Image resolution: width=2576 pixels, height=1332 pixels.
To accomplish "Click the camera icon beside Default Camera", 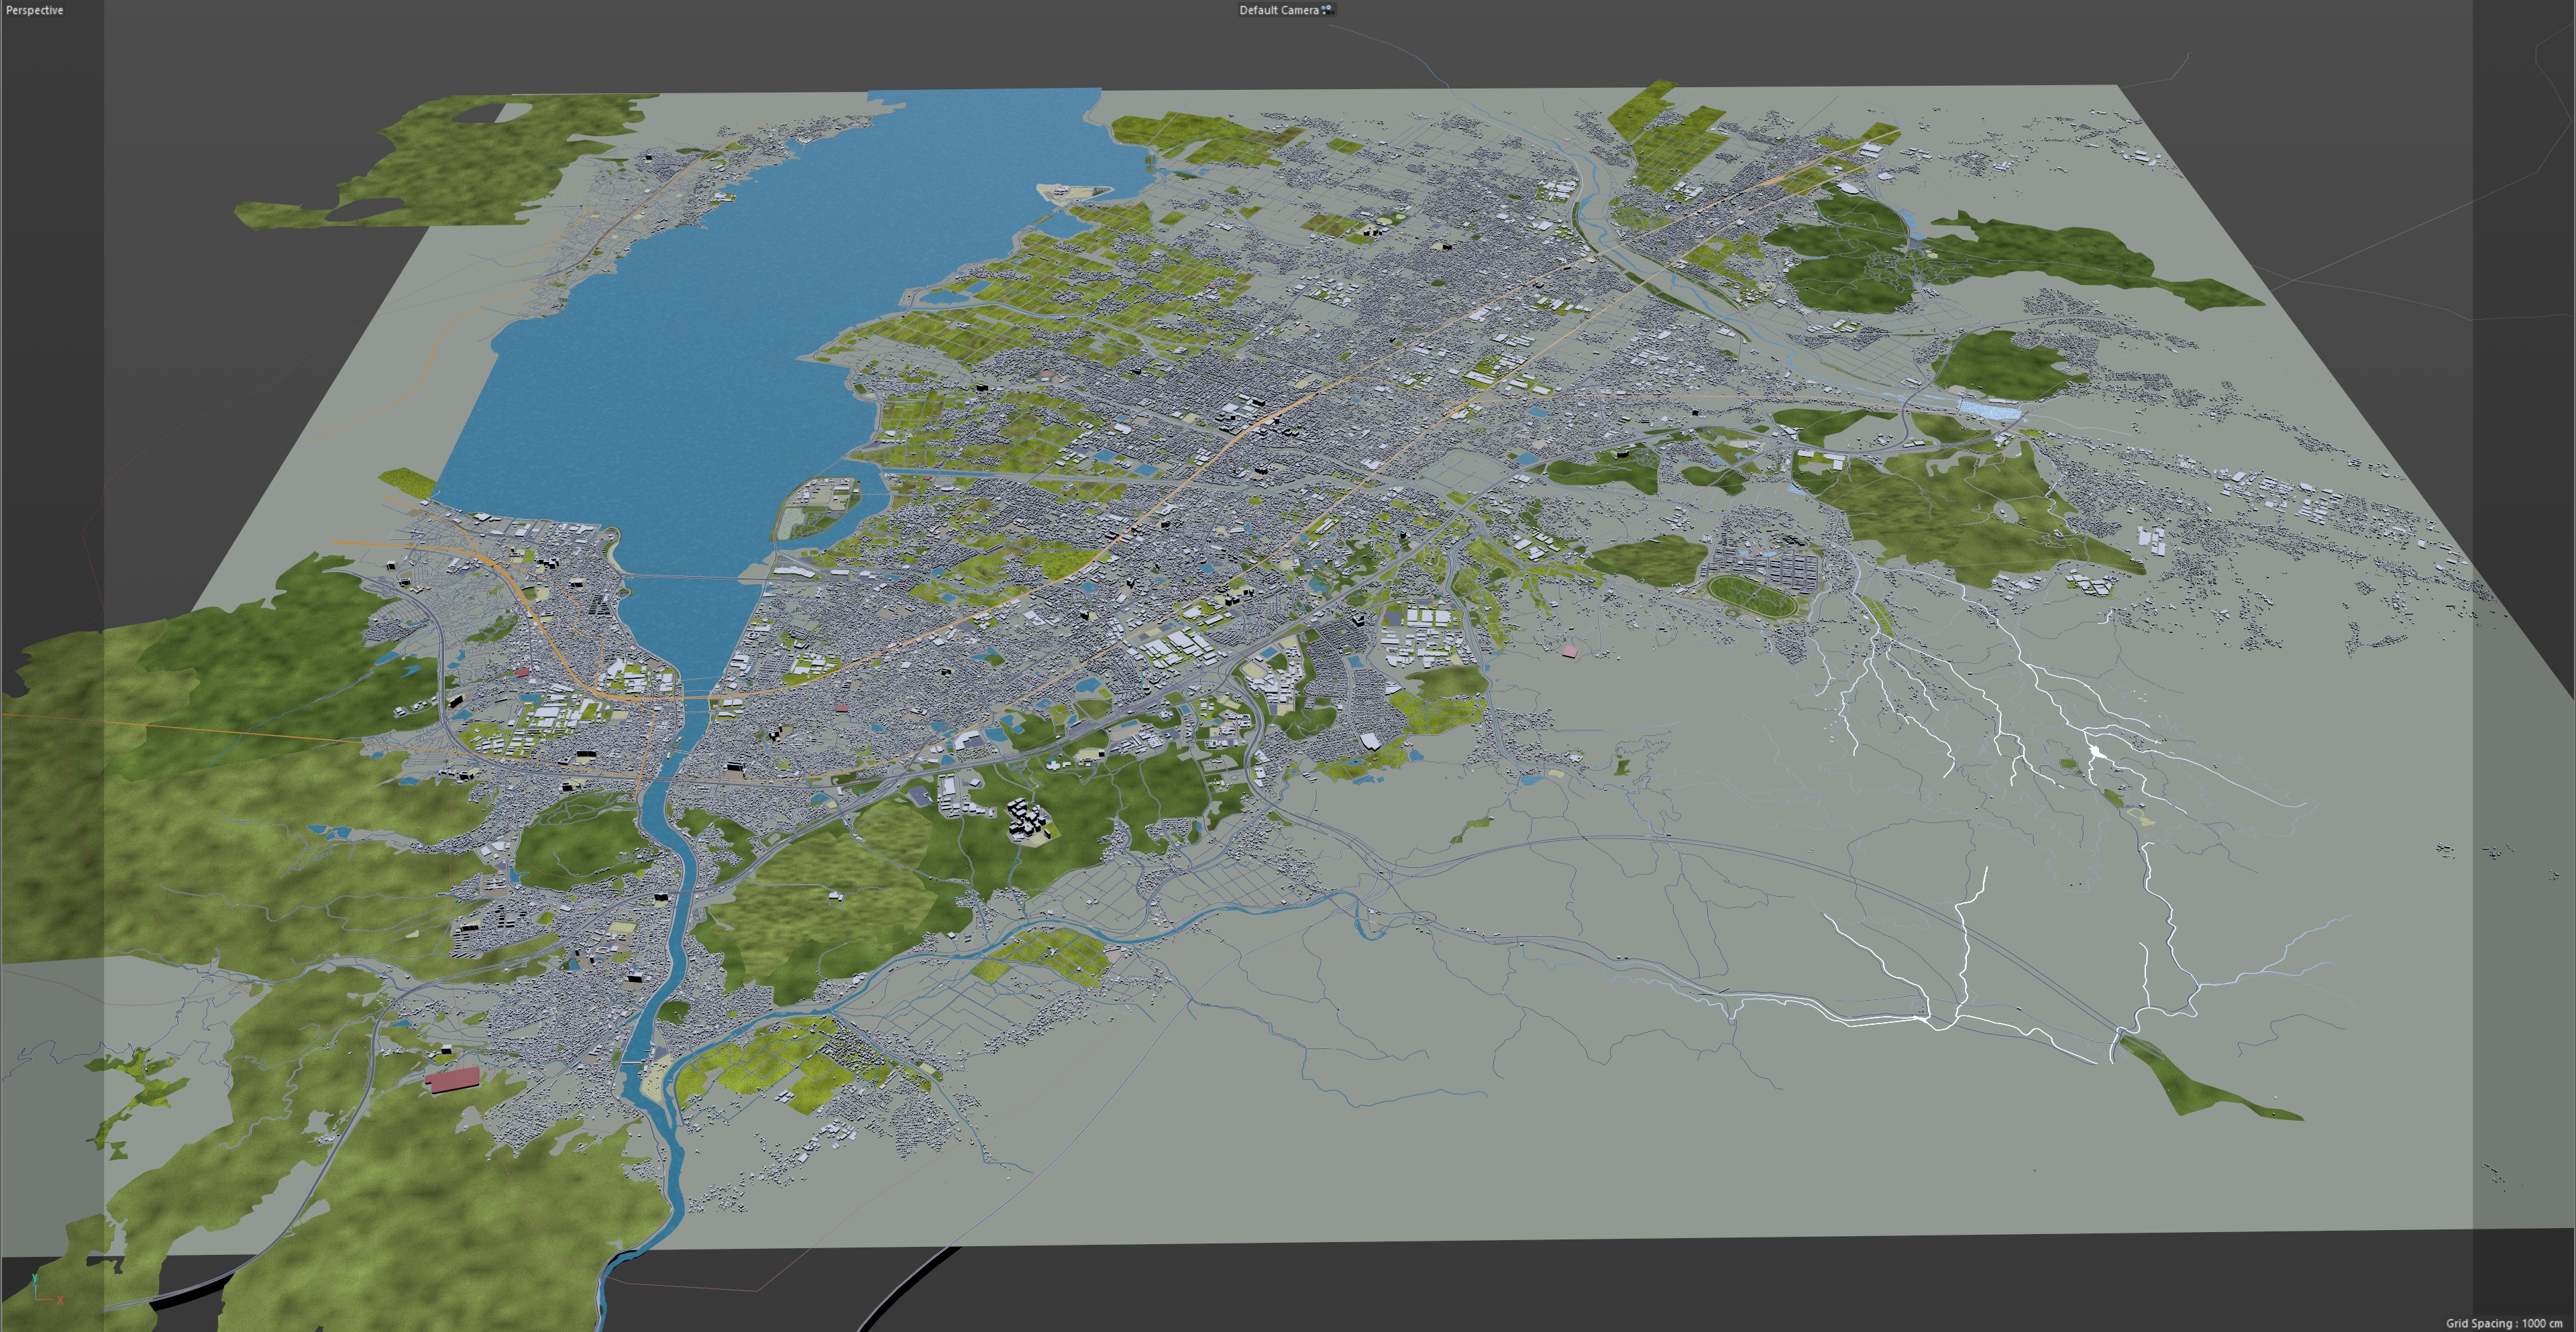I will coord(1327,10).
